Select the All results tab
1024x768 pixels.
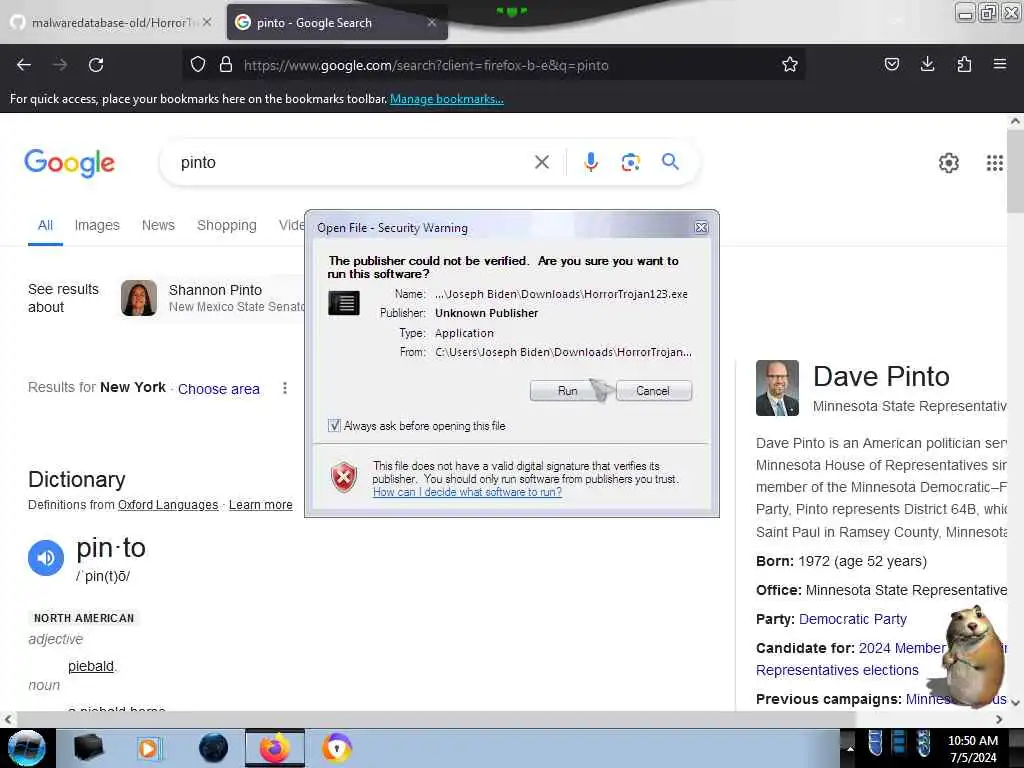point(45,225)
